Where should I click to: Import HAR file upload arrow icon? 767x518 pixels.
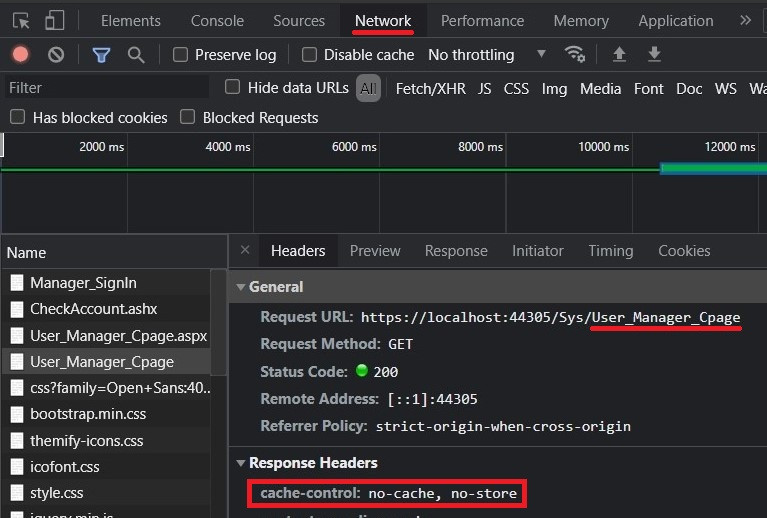pyautogui.click(x=619, y=54)
